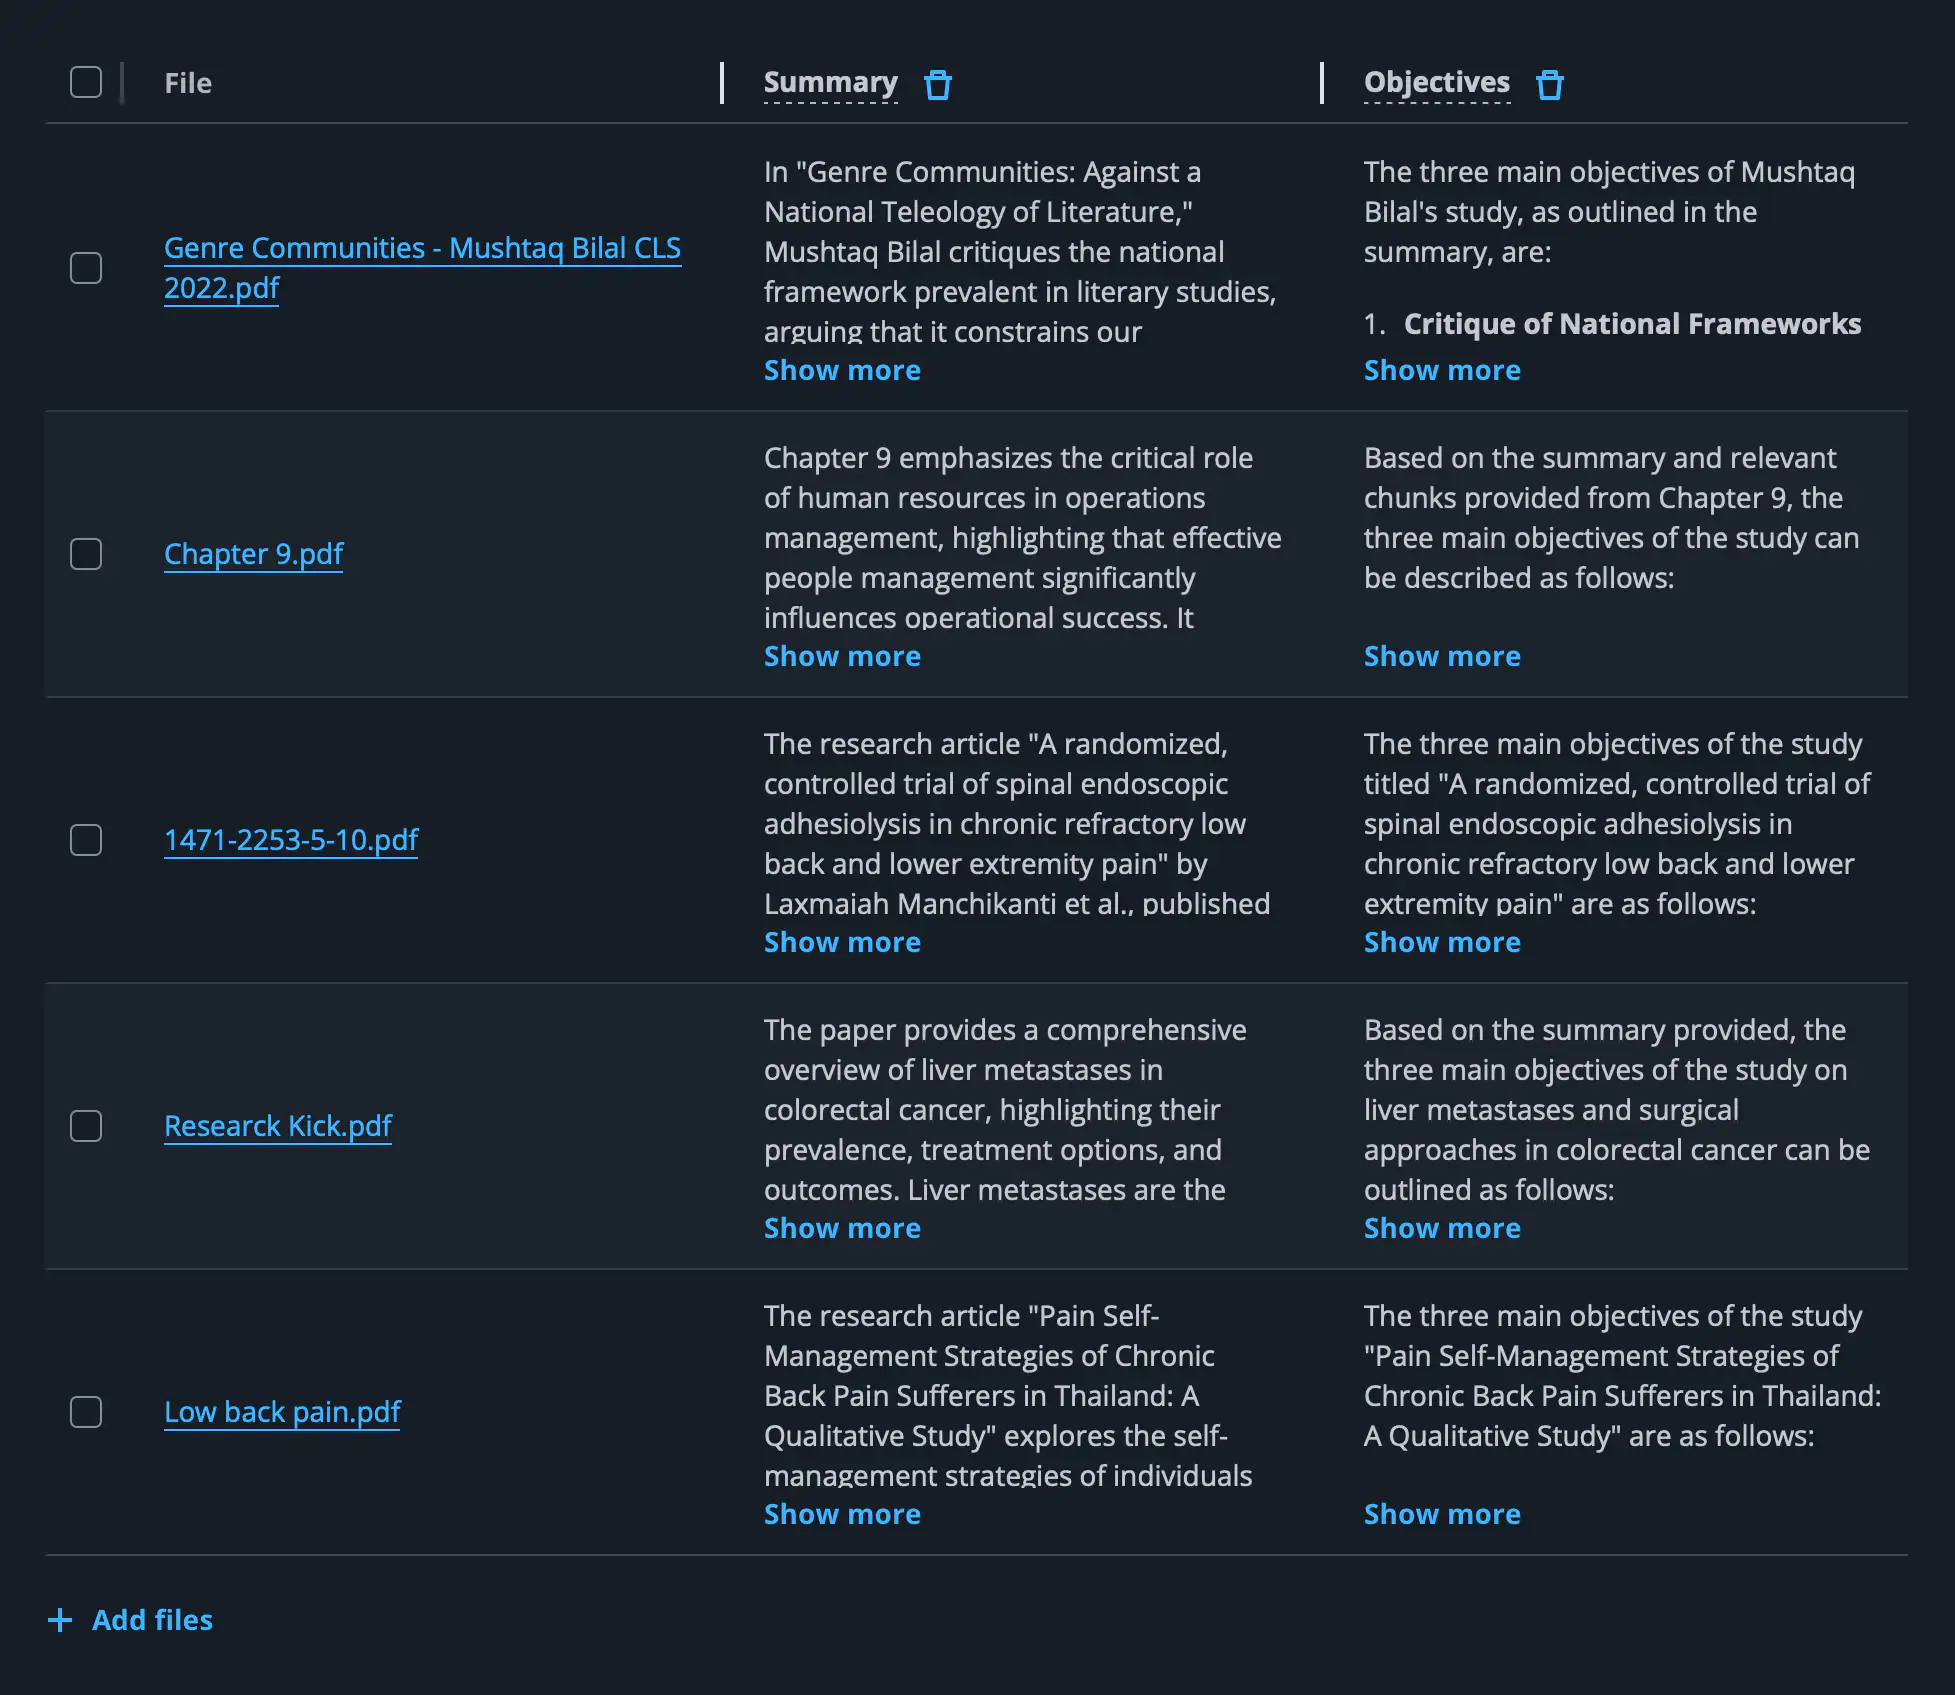Click the plus icon beside Add files
The image size is (1955, 1695).
pos(60,1620)
